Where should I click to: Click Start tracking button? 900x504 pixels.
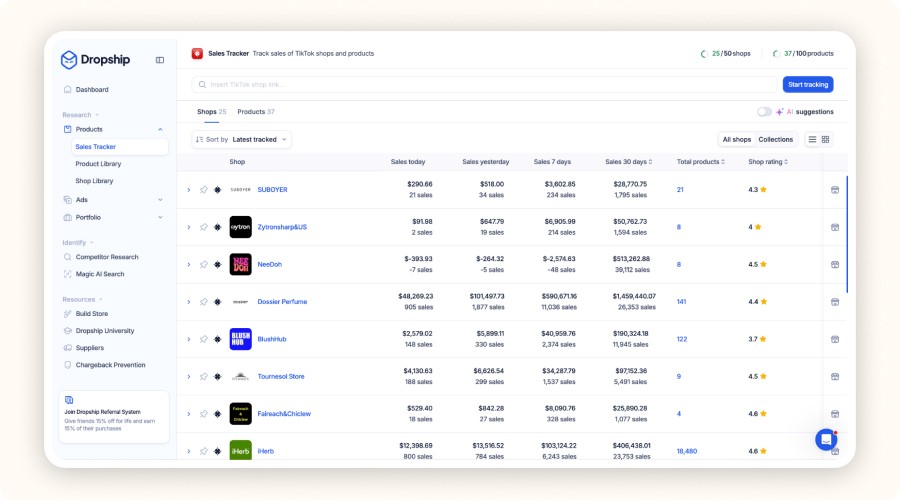(808, 84)
